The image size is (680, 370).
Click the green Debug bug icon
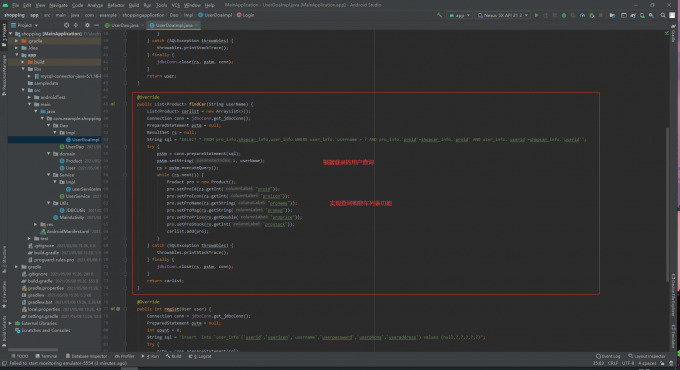[x=564, y=15]
